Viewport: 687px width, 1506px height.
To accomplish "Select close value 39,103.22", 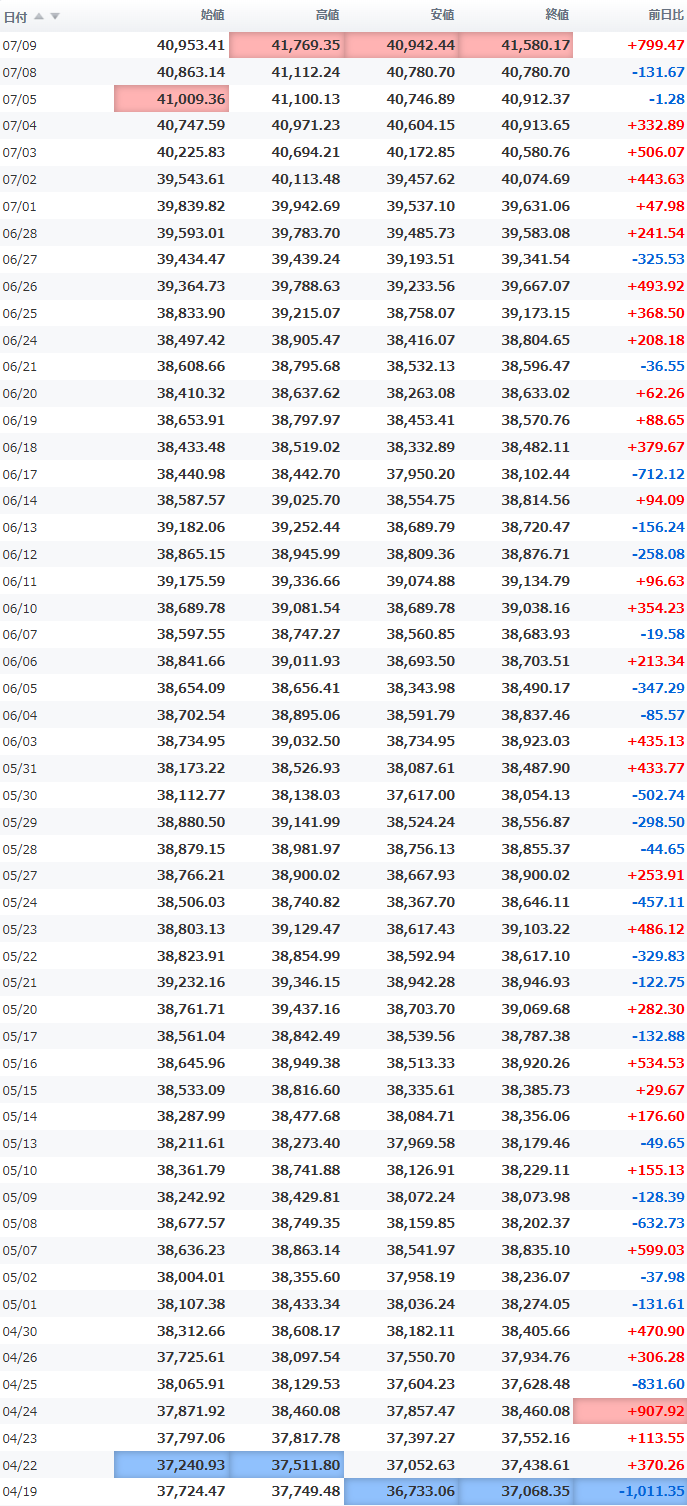I will (536, 929).
